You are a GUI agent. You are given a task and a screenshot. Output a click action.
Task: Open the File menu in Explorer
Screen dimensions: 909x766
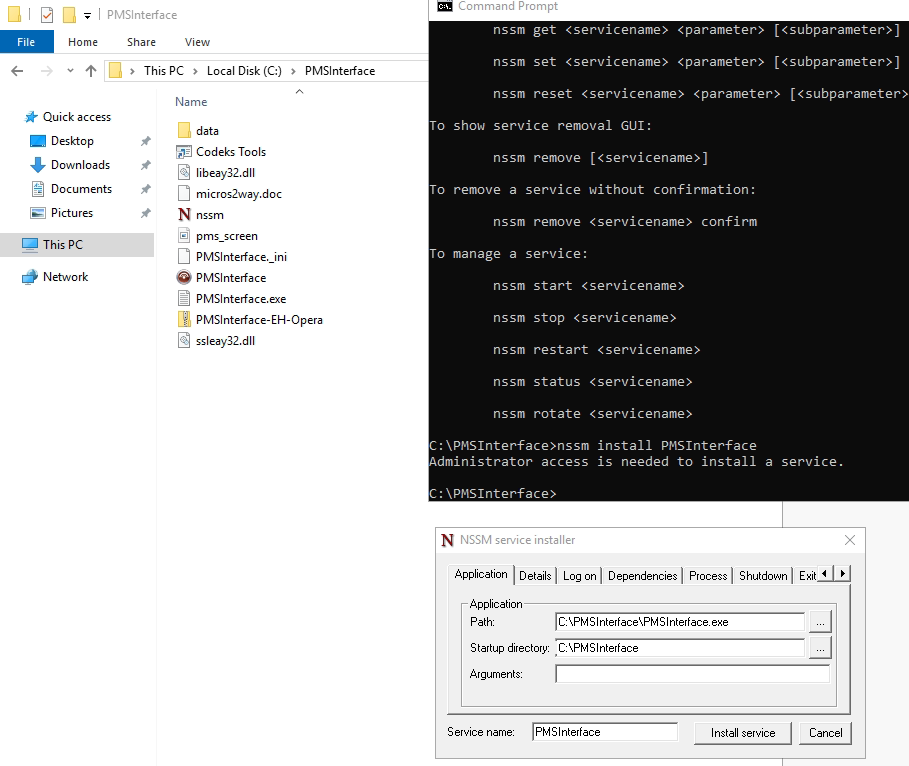pos(27,42)
